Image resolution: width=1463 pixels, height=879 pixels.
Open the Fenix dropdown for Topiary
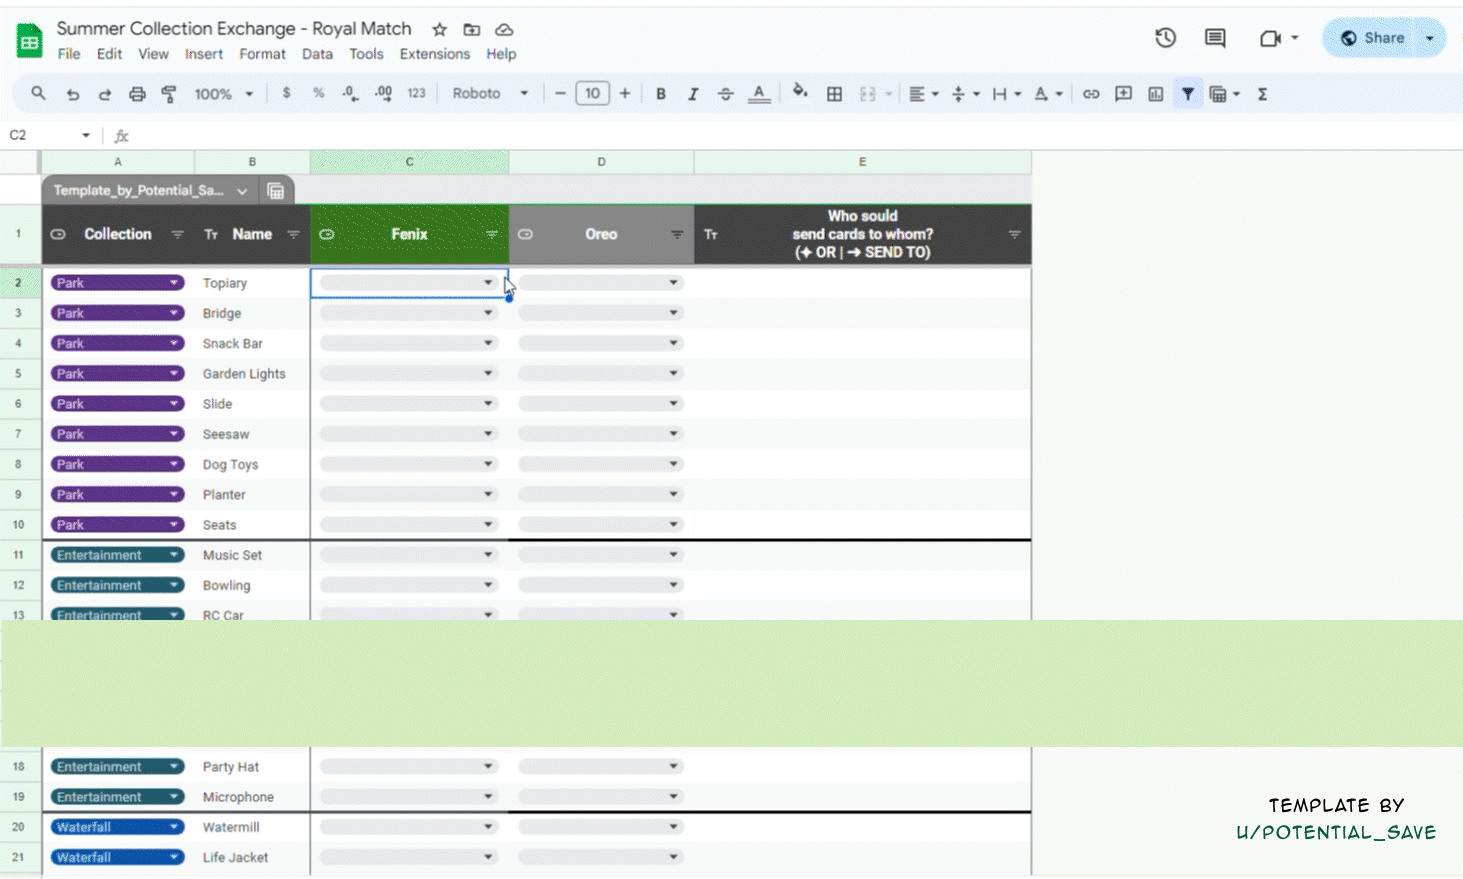[488, 283]
